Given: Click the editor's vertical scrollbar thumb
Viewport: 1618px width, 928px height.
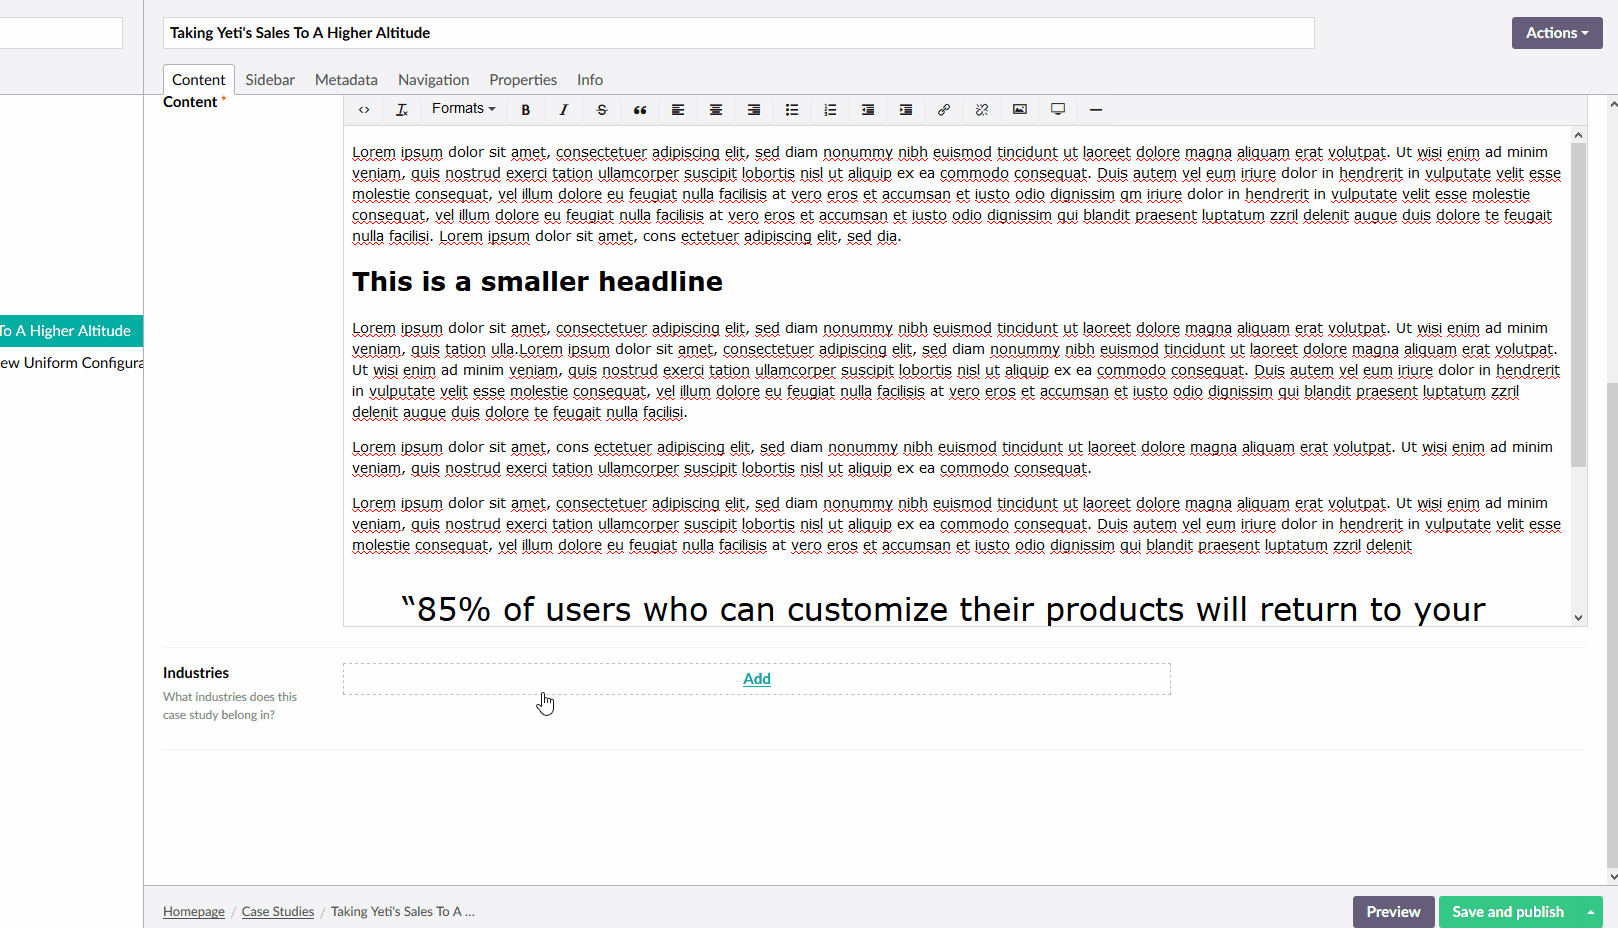Looking at the screenshot, I should pyautogui.click(x=1578, y=305).
